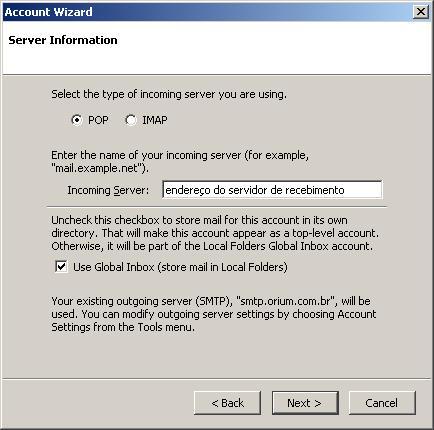
Task: Click the Server Information heading
Action: [x=63, y=40]
